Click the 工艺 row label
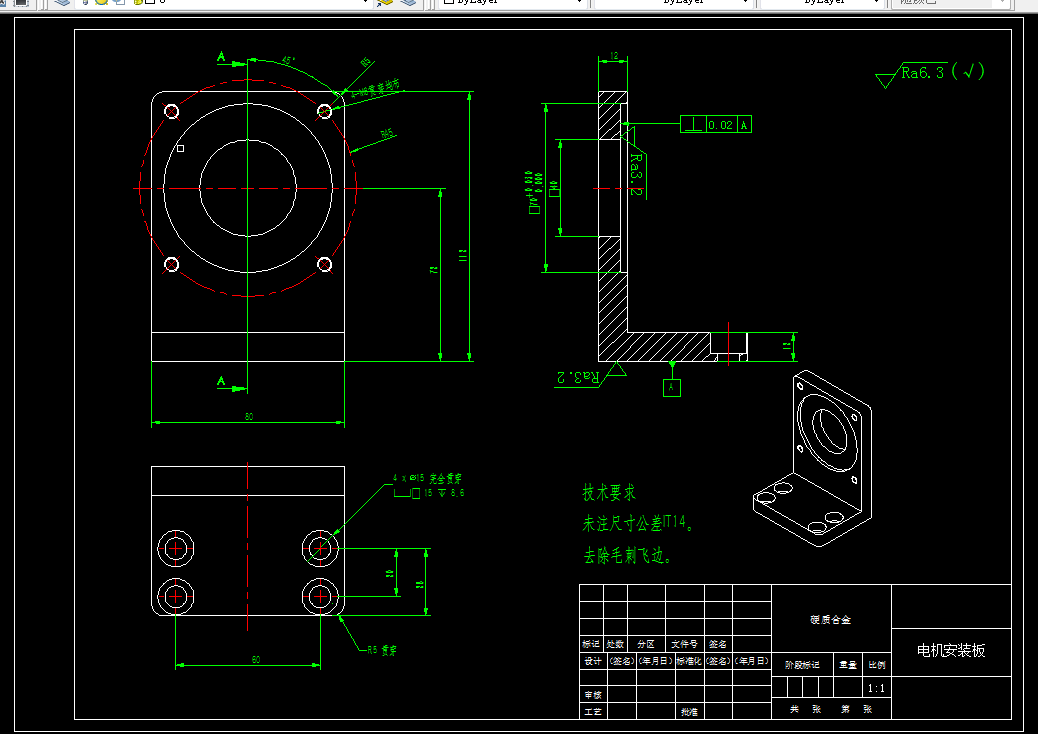This screenshot has height=734, width=1038. point(592,712)
